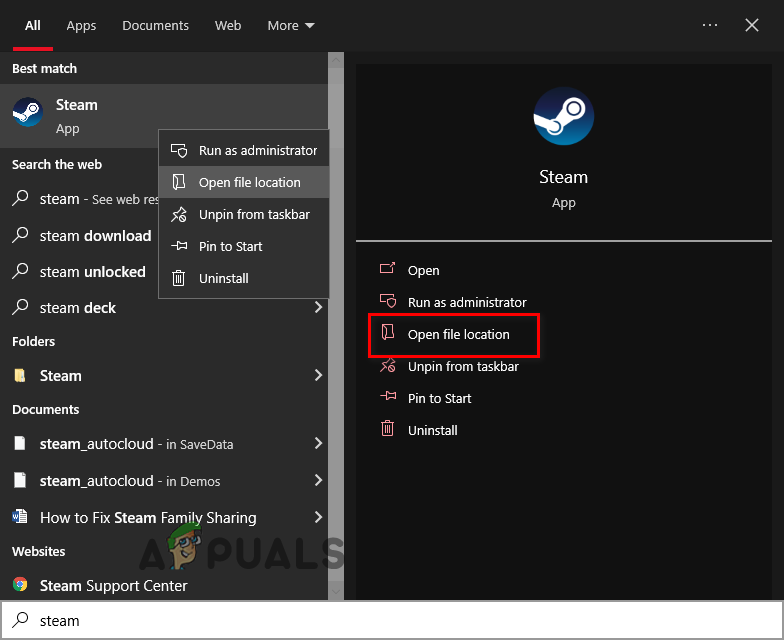Click Unpin from taskbar in details pane
Viewport: 784px width, 640px height.
463,366
